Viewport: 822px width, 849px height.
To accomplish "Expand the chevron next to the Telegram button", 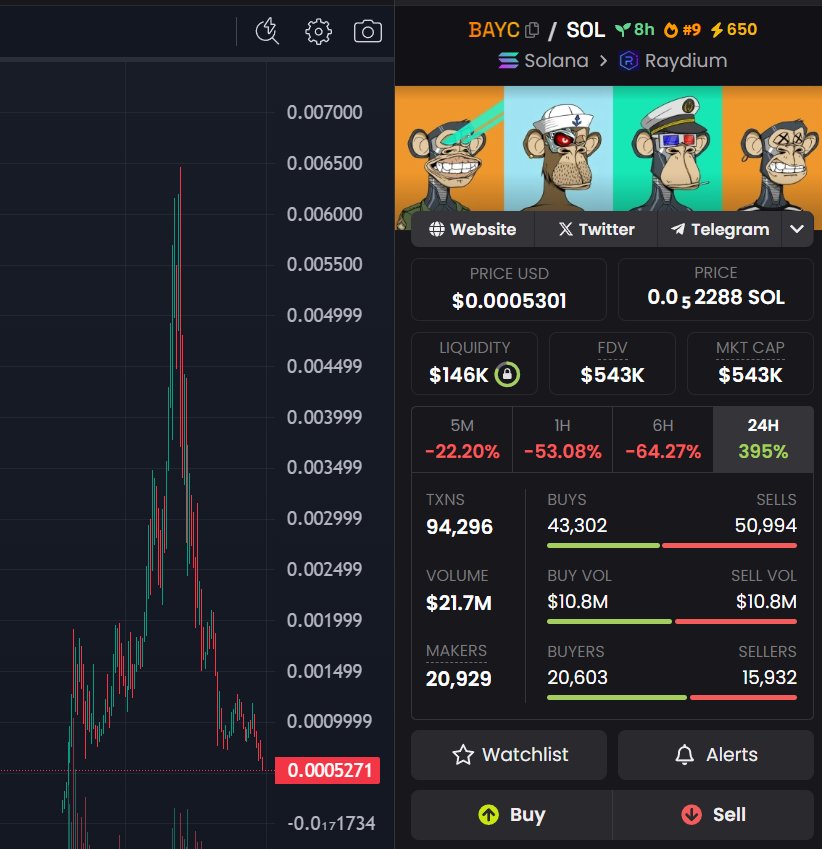I will [x=797, y=229].
